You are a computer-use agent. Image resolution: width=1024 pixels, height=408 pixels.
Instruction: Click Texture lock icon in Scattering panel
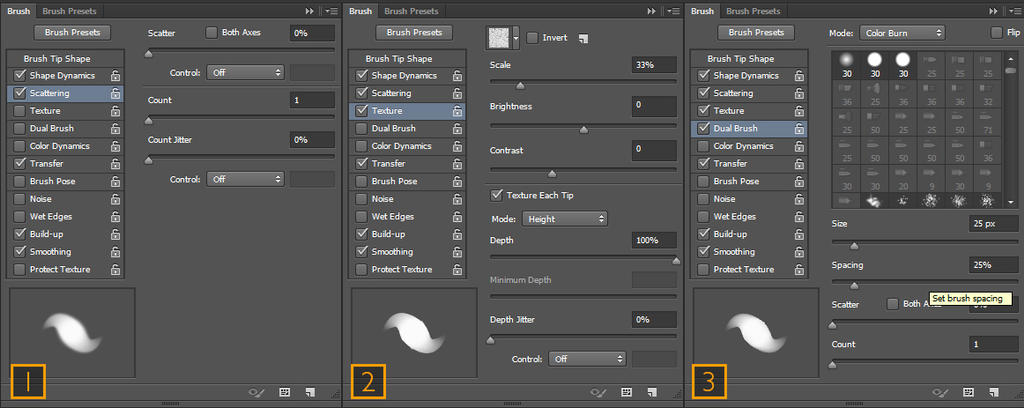click(x=116, y=111)
